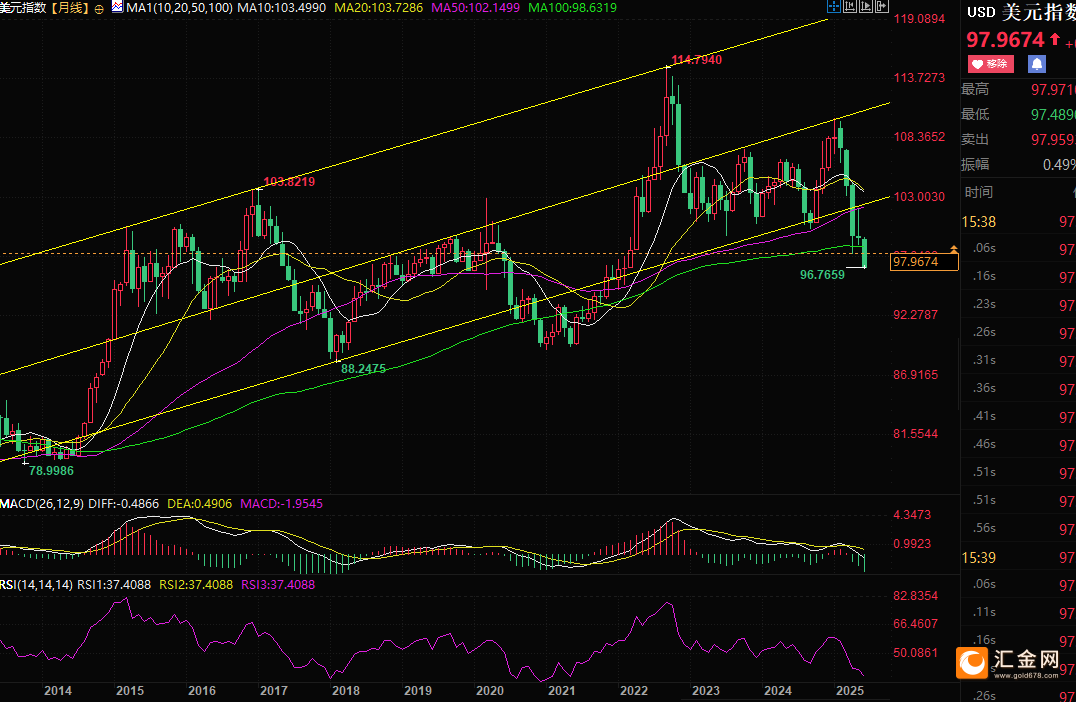Click the RSI3:37.4088 value
The image size is (1076, 702).
[x=278, y=585]
